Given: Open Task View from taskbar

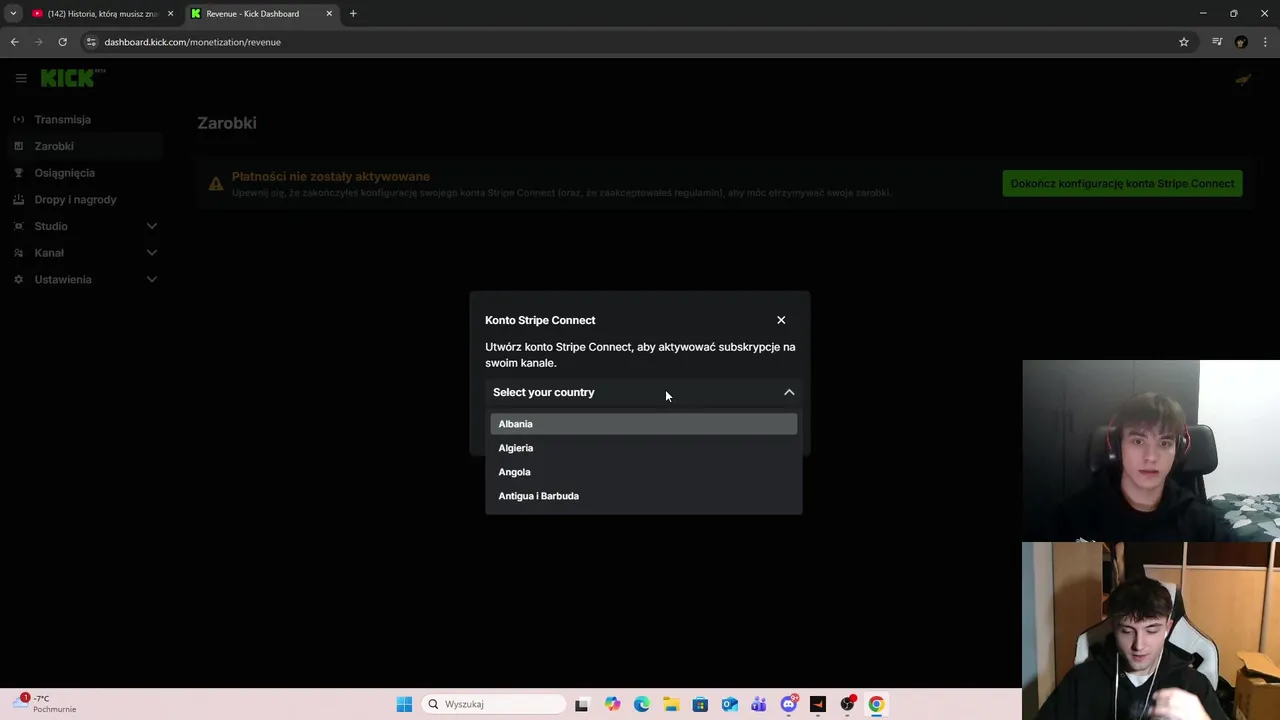Looking at the screenshot, I should (x=582, y=704).
